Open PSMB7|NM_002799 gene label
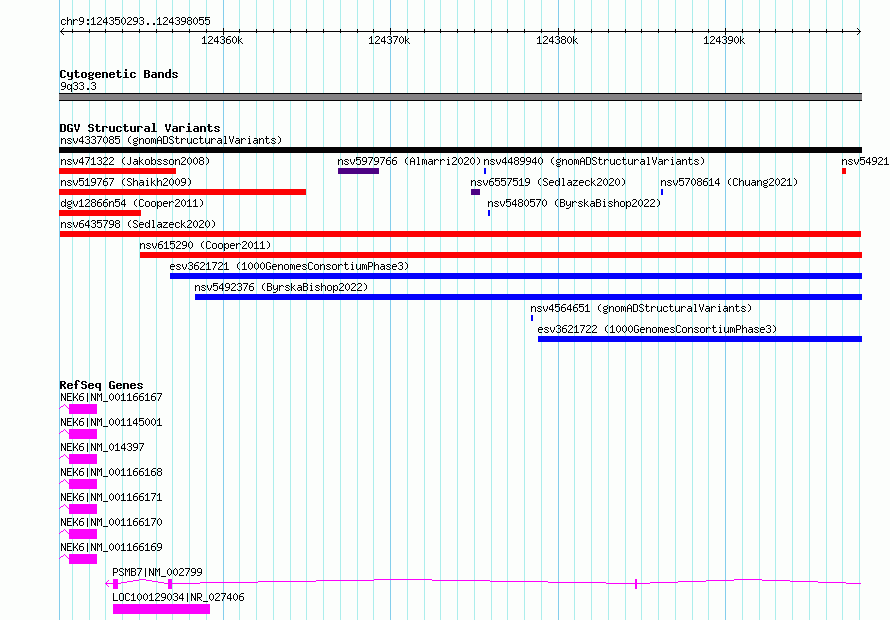890x620 pixels. (x=157, y=572)
